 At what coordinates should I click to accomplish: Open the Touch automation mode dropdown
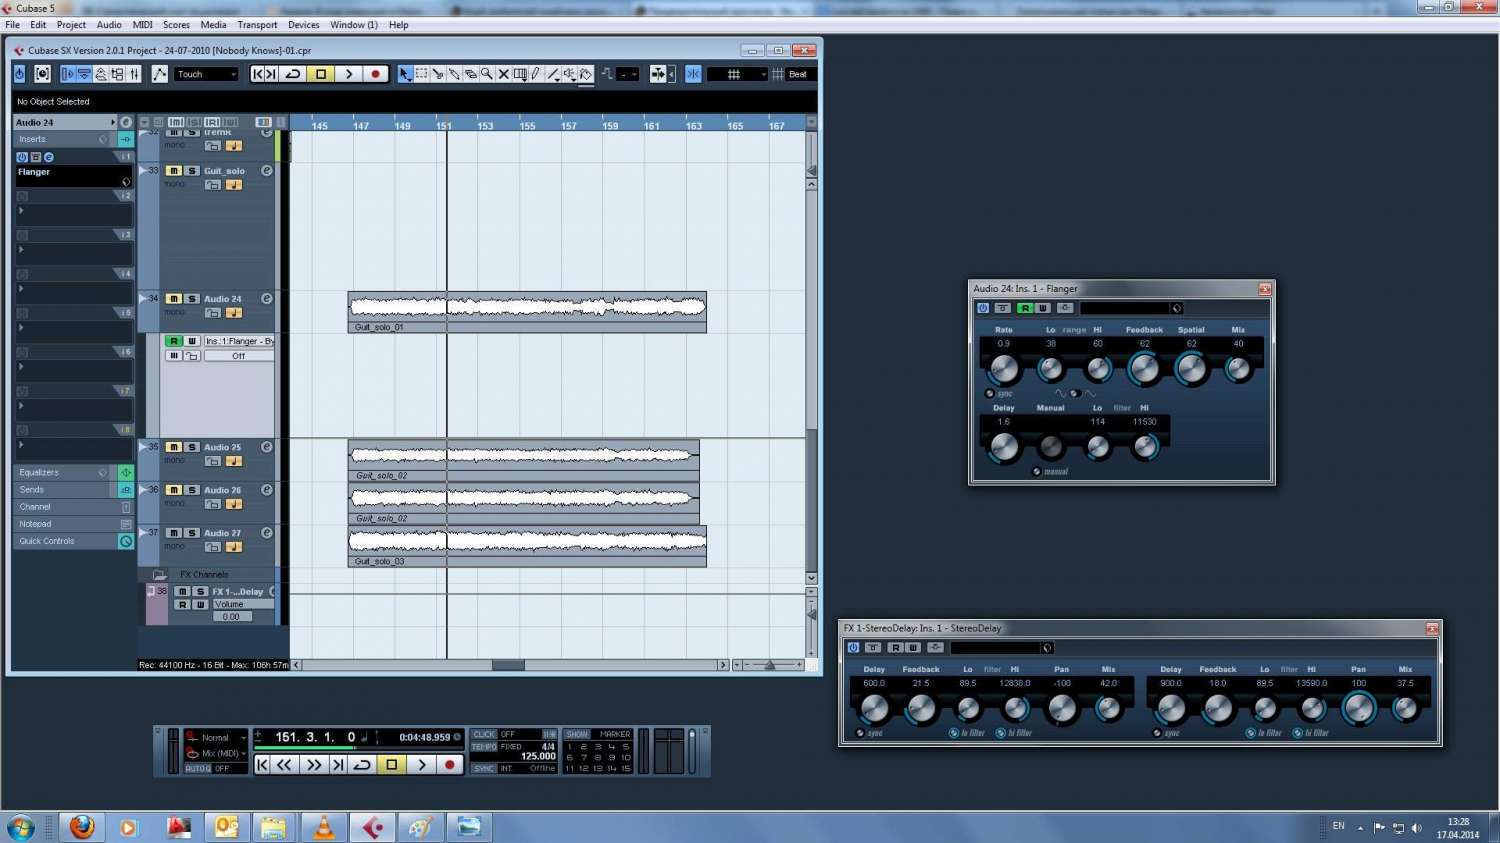click(x=207, y=74)
